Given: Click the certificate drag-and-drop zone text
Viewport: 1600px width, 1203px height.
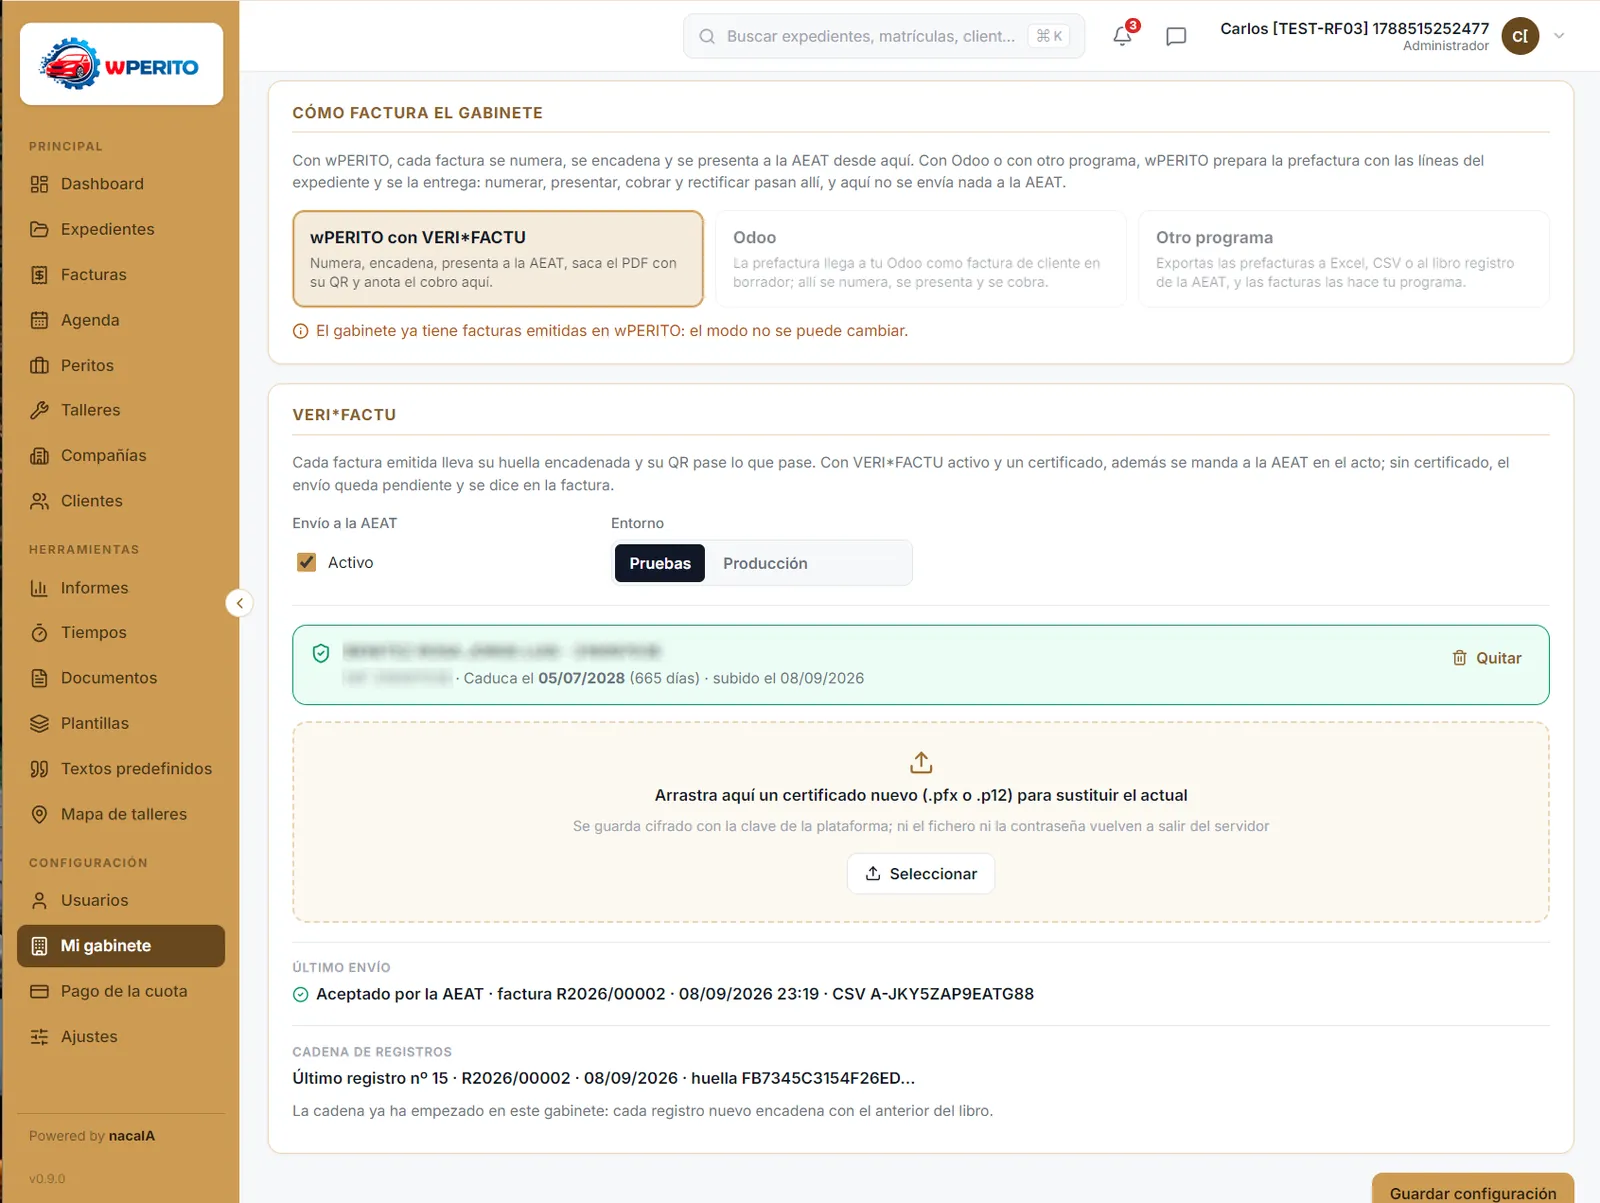Looking at the screenshot, I should (x=921, y=795).
